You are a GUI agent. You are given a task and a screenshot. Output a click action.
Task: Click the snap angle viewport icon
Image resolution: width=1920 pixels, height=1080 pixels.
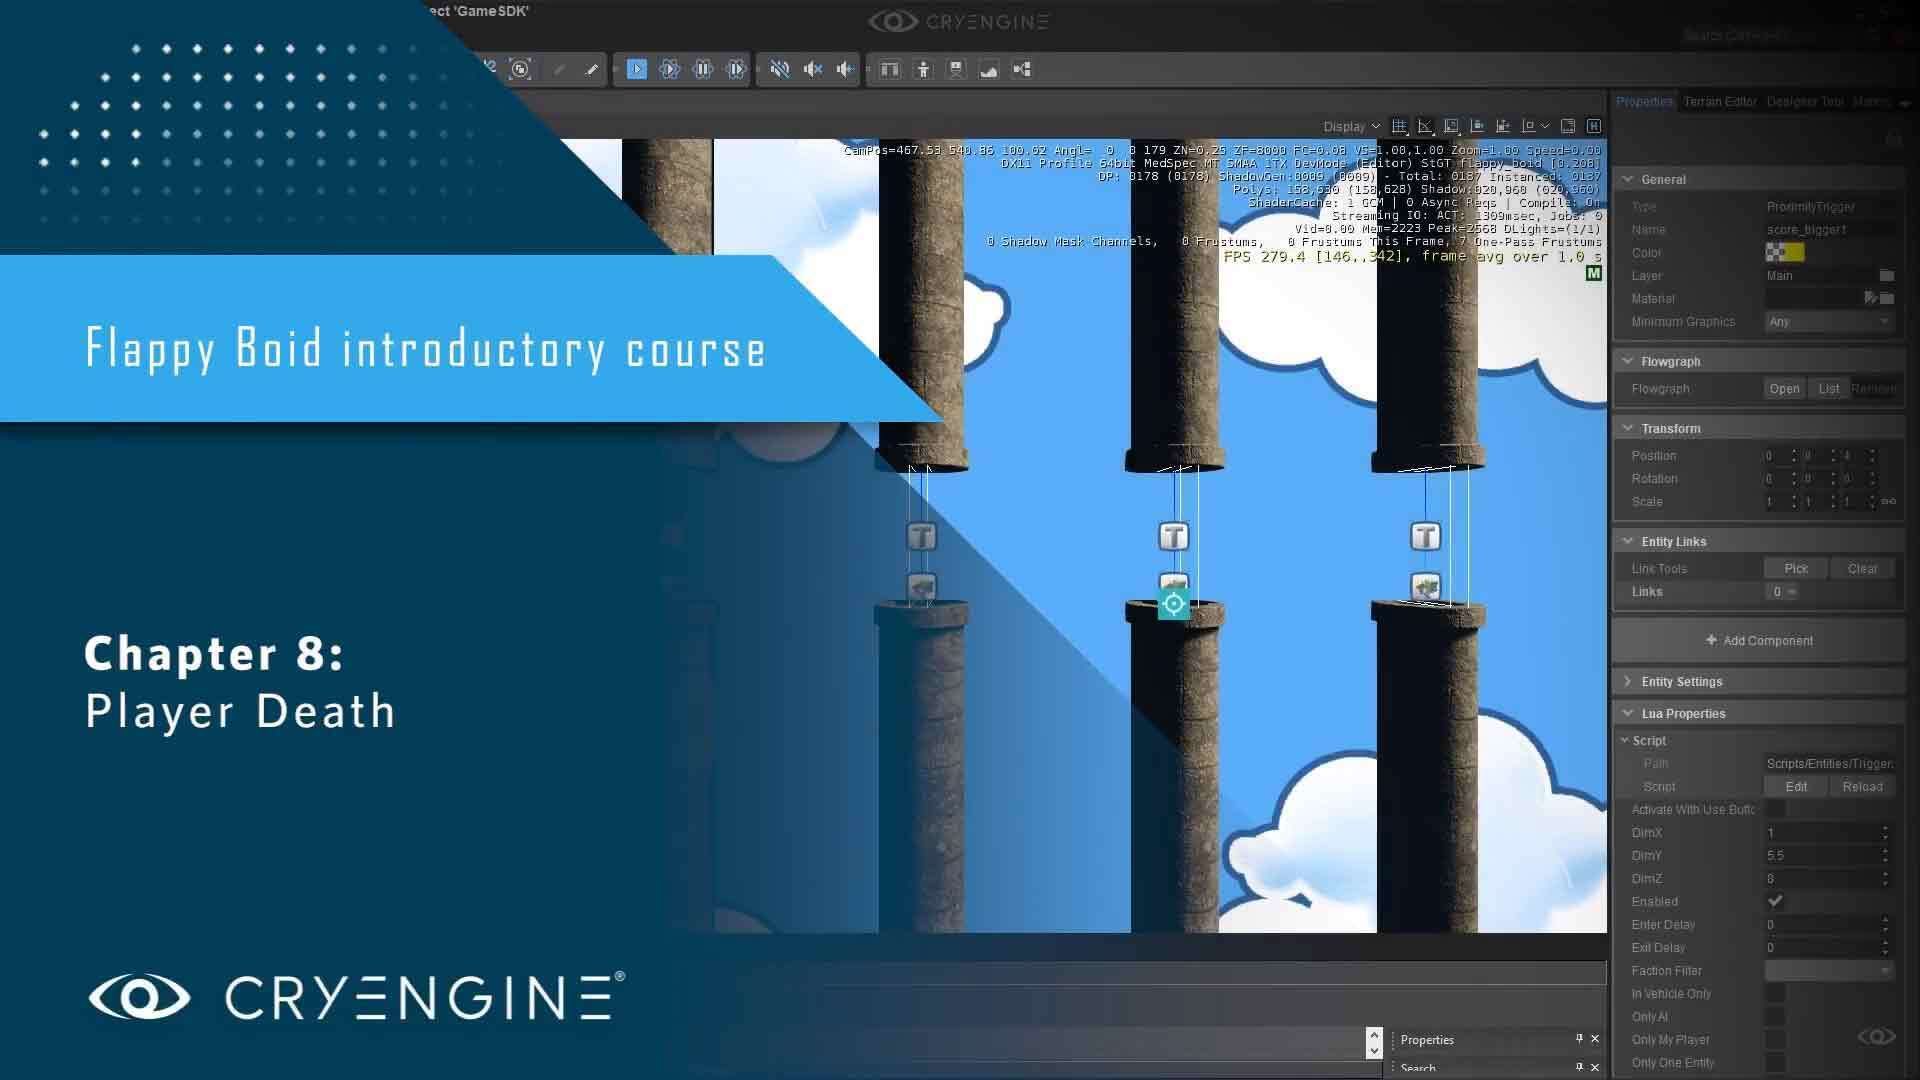coord(1425,126)
